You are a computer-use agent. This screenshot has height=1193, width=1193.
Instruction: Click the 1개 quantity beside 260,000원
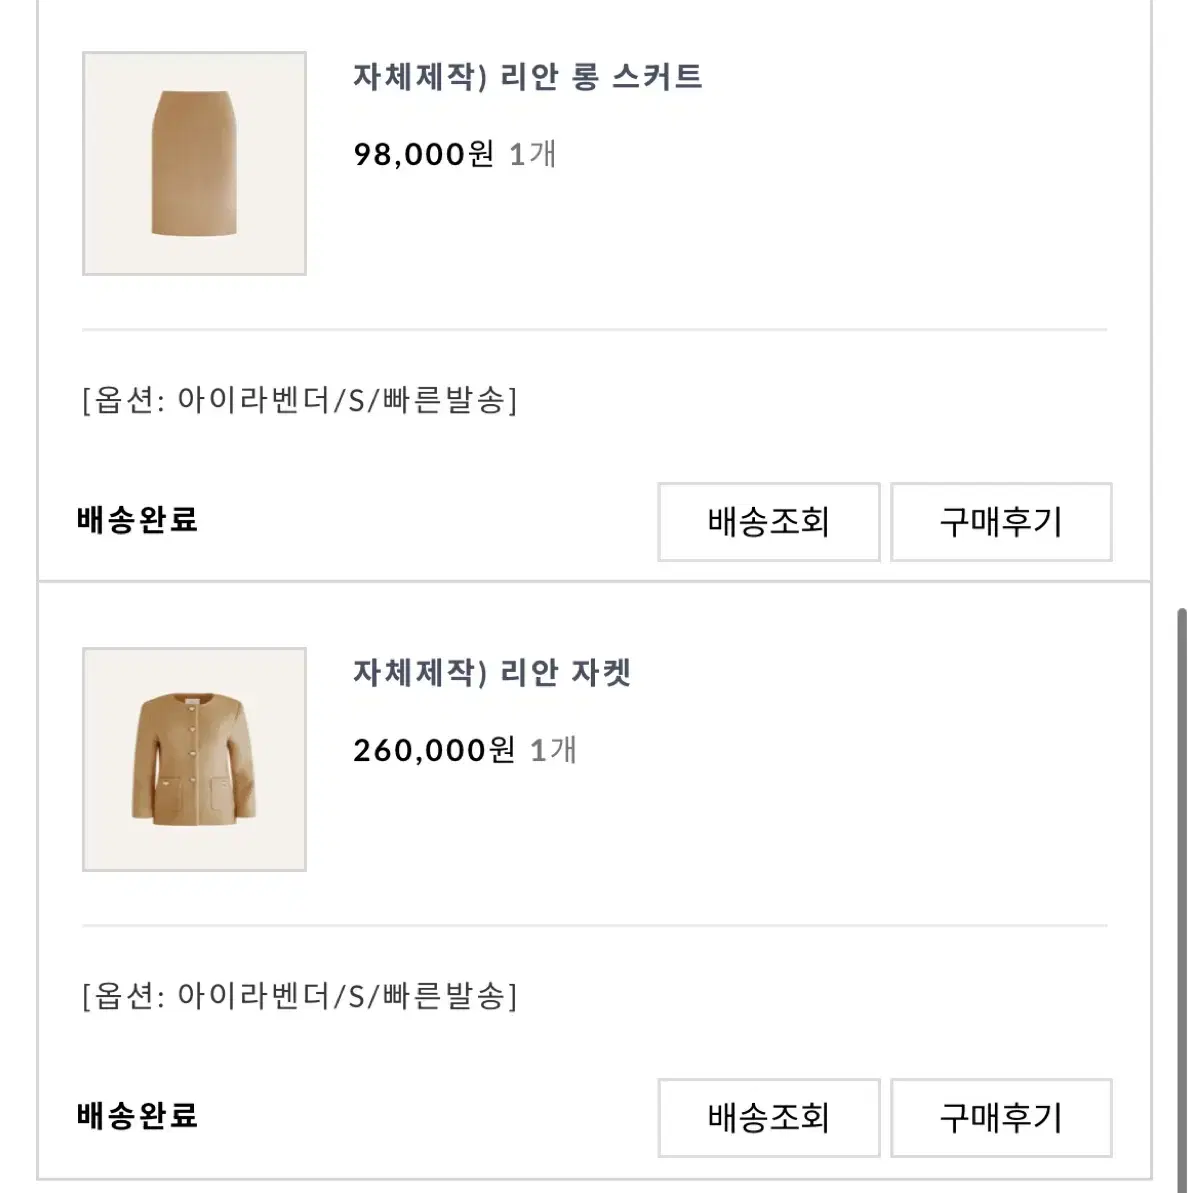(553, 750)
